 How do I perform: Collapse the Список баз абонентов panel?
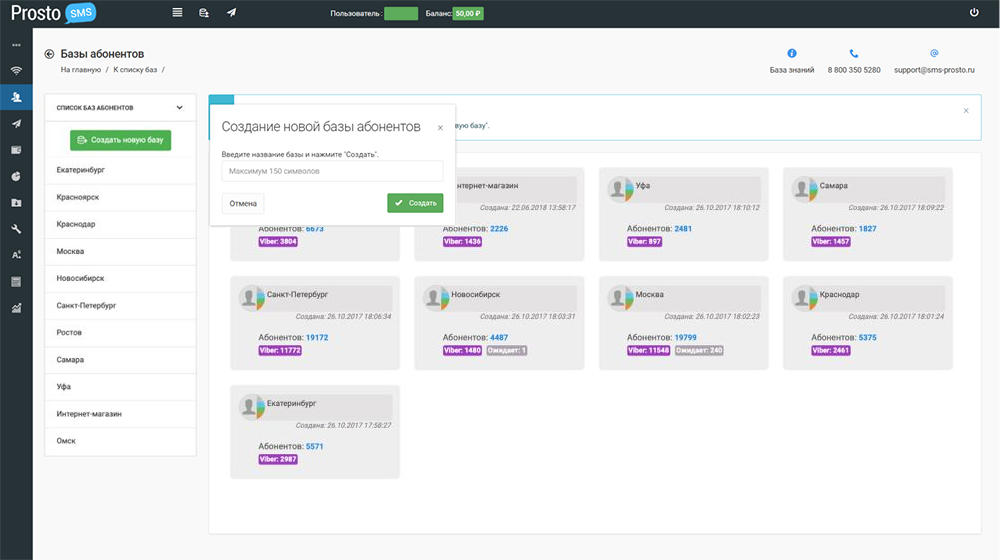pyautogui.click(x=180, y=108)
